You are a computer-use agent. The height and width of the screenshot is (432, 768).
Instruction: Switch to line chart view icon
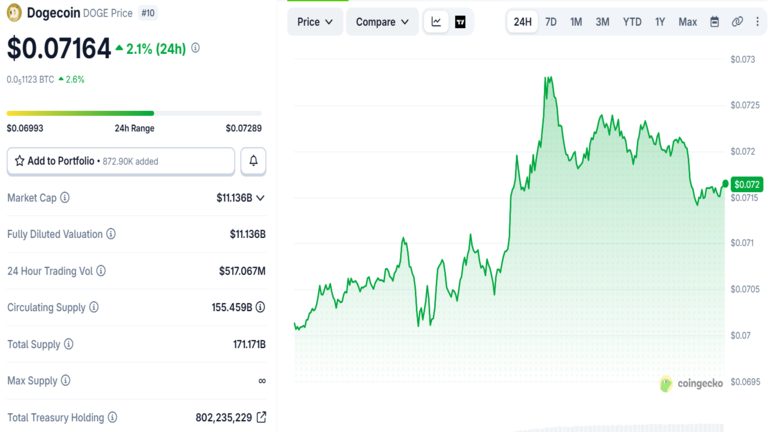[436, 22]
